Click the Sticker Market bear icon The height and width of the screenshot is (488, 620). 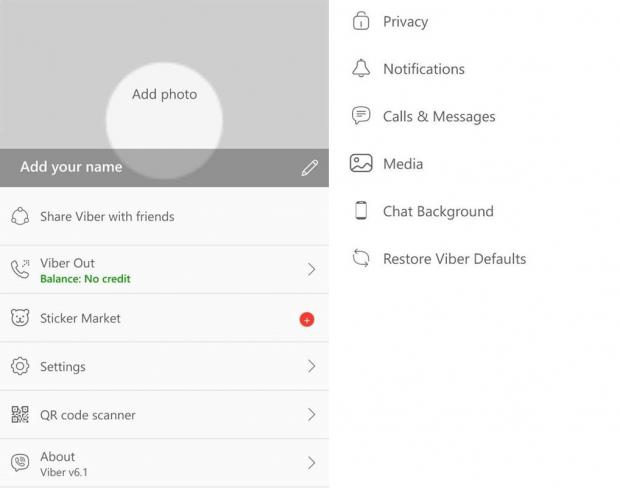click(x=20, y=319)
